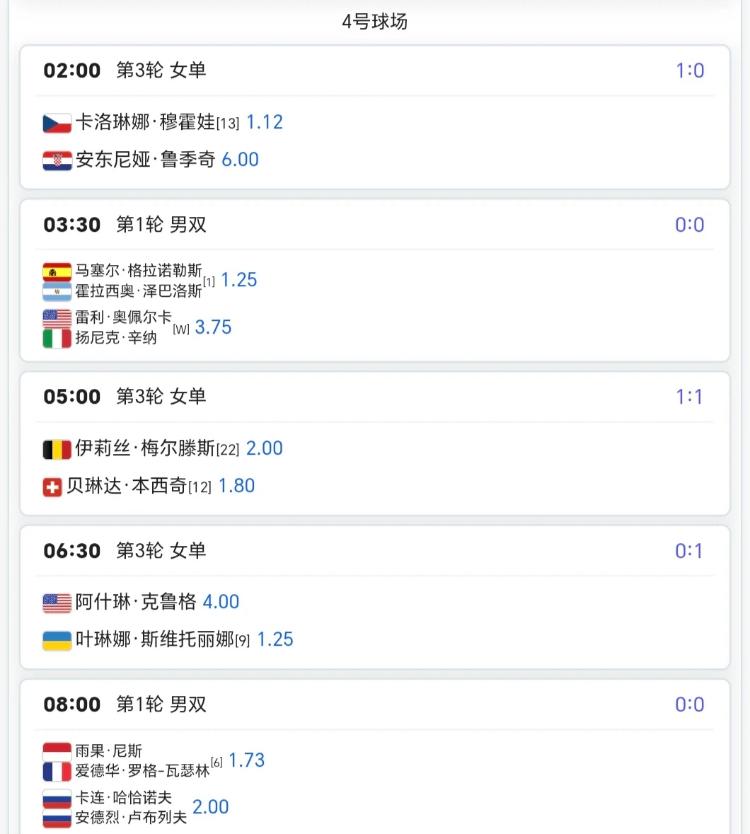Click the Spanish flag beside 马塞尔·格拉诺勒斯
750x834 pixels.
57,272
